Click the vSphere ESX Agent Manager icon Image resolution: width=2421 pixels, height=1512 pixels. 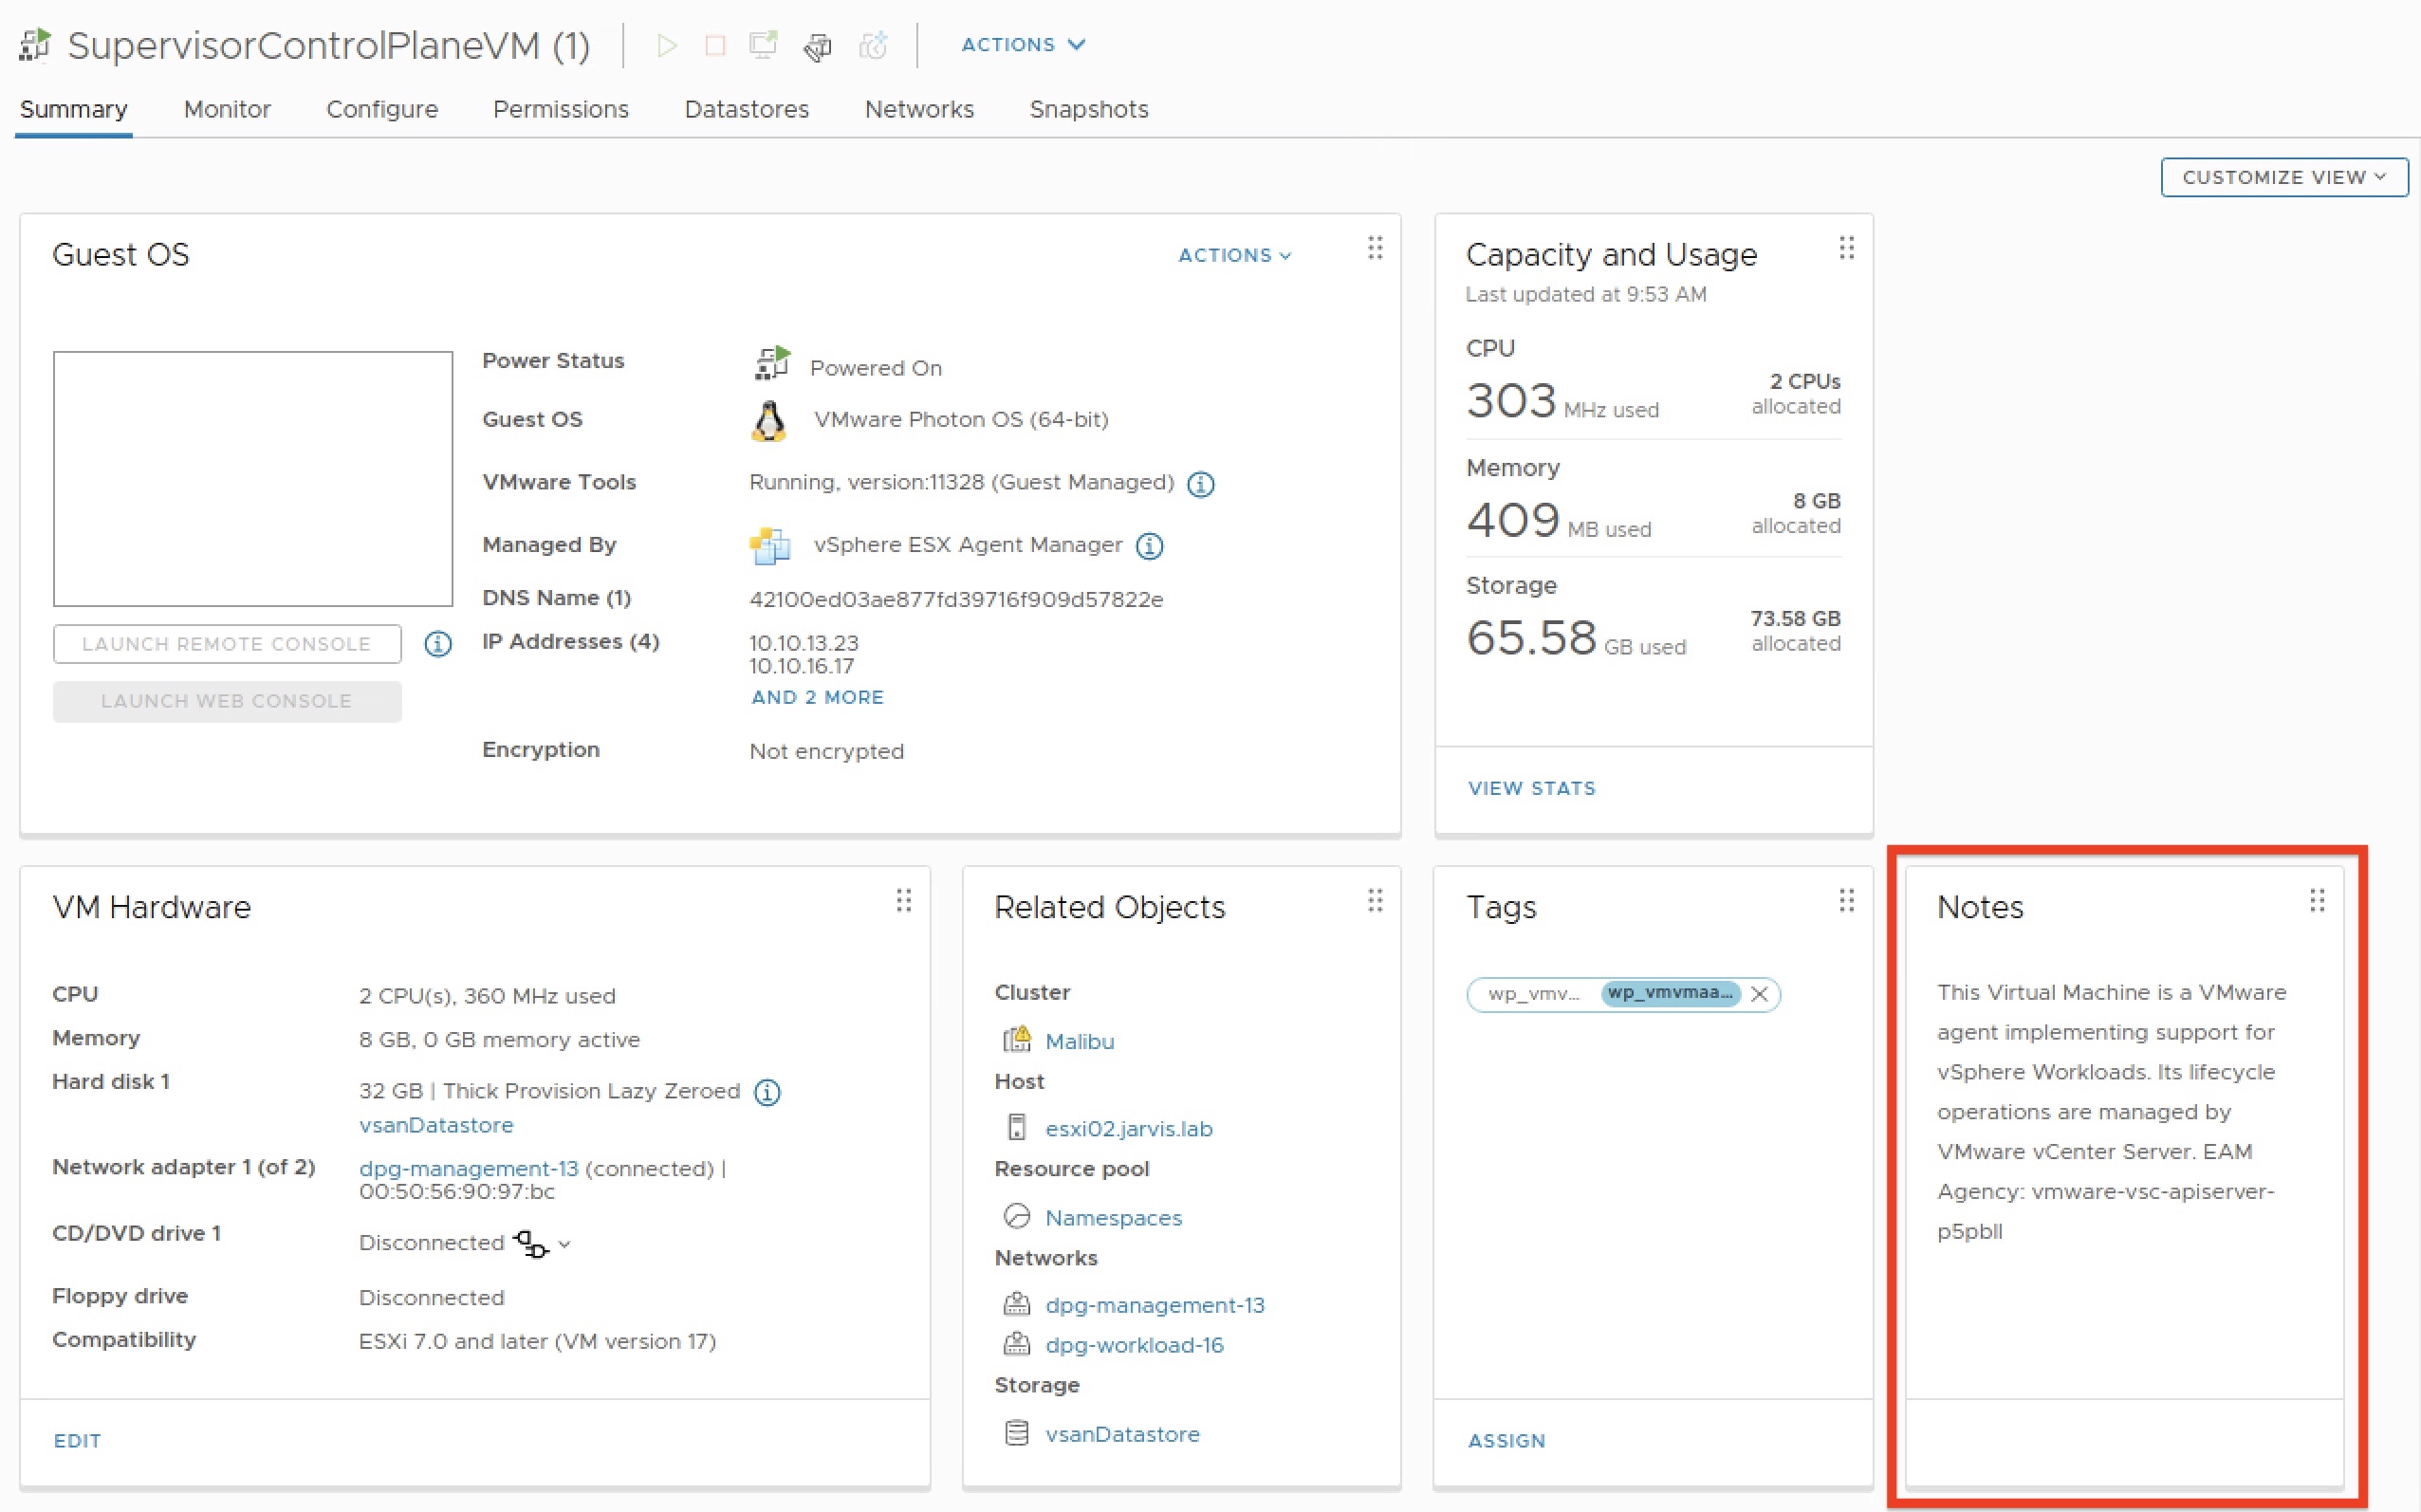(x=769, y=546)
